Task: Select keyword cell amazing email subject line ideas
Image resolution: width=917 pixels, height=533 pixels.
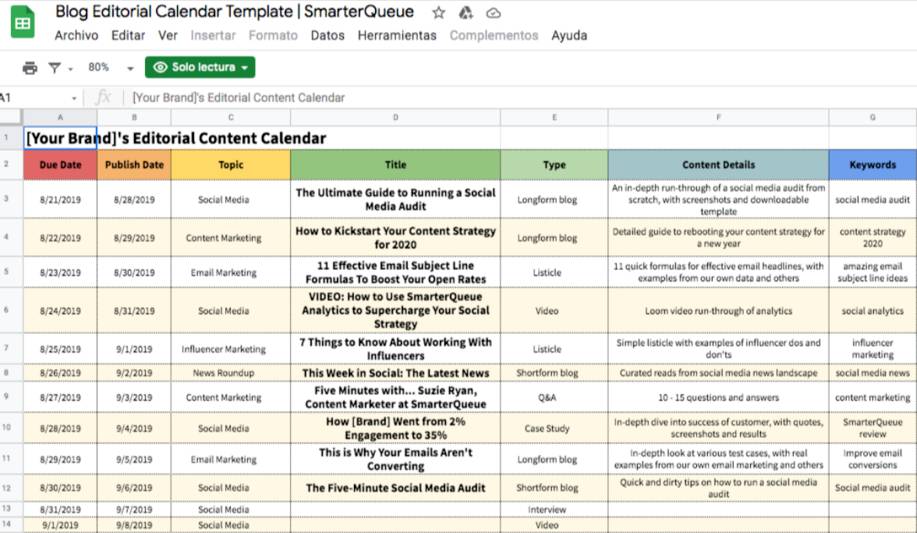Action: (873, 272)
